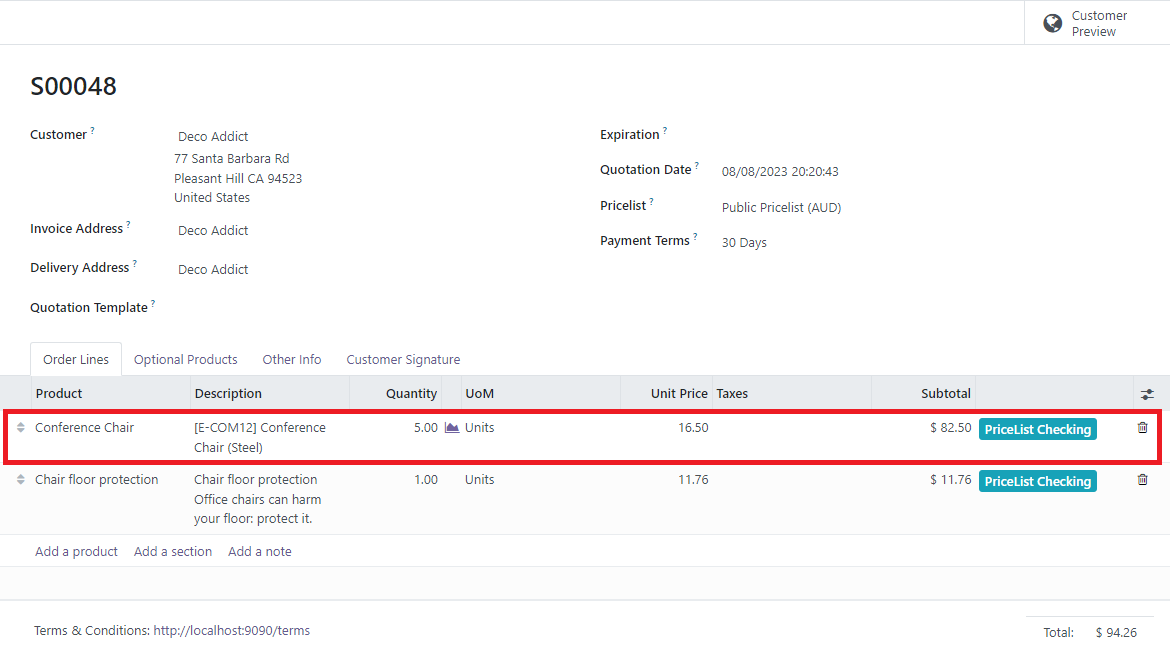This screenshot has width=1170, height=665.
Task: Open the Pricelist field Public Pricelist (AUD)
Action: pos(781,208)
